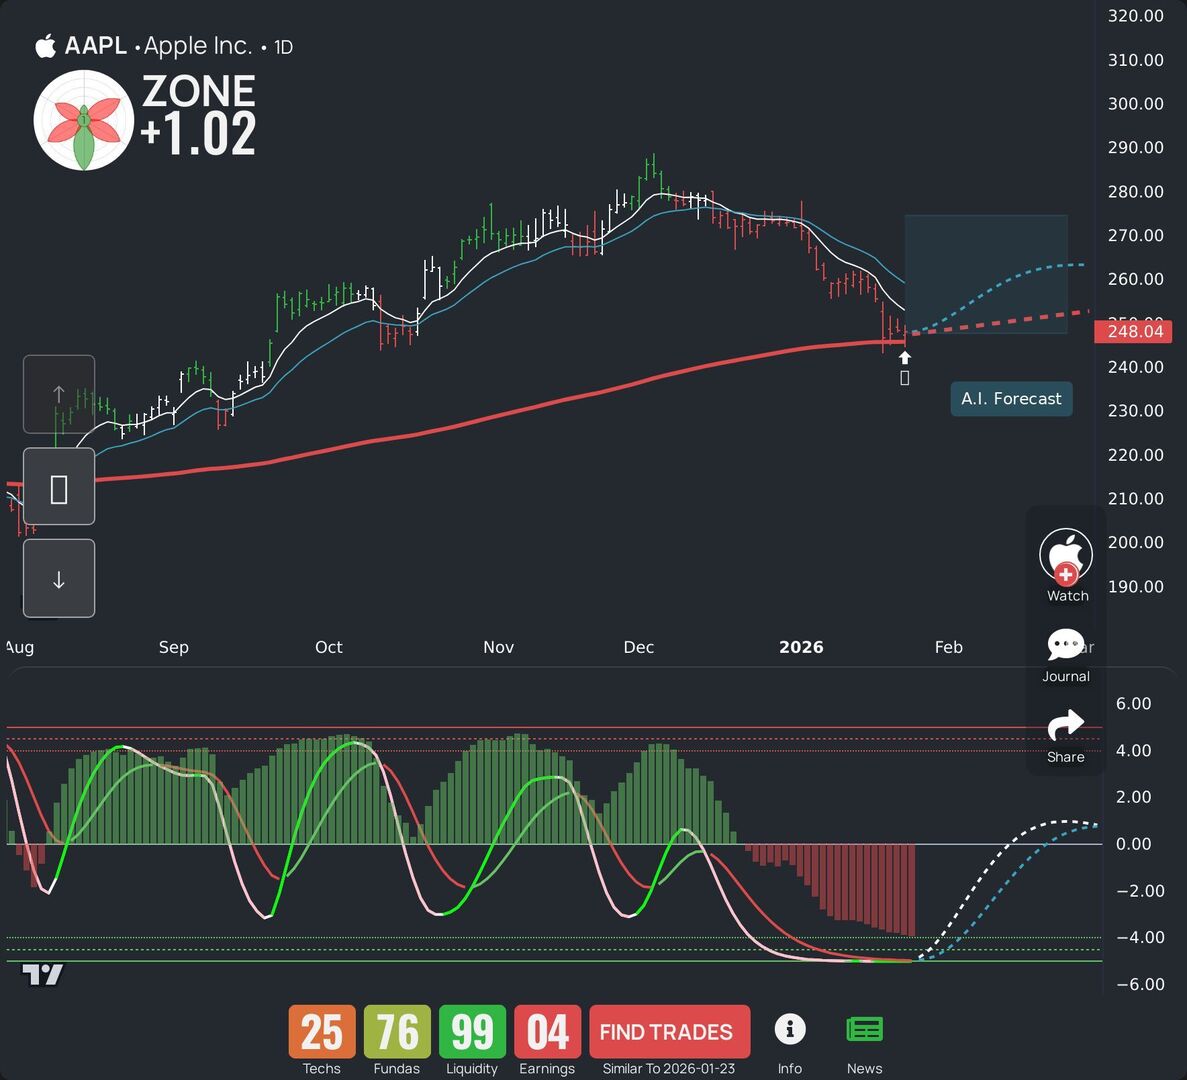1187x1080 pixels.
Task: Open the TradingView watermark logo
Action: tap(42, 975)
